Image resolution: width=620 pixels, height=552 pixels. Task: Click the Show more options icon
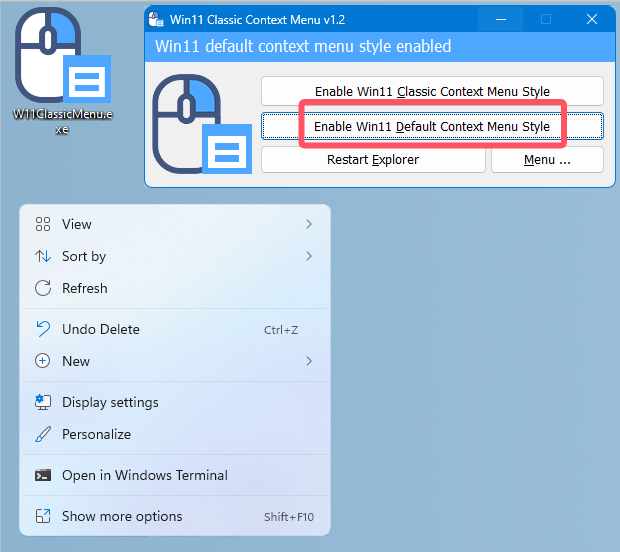pos(43,516)
